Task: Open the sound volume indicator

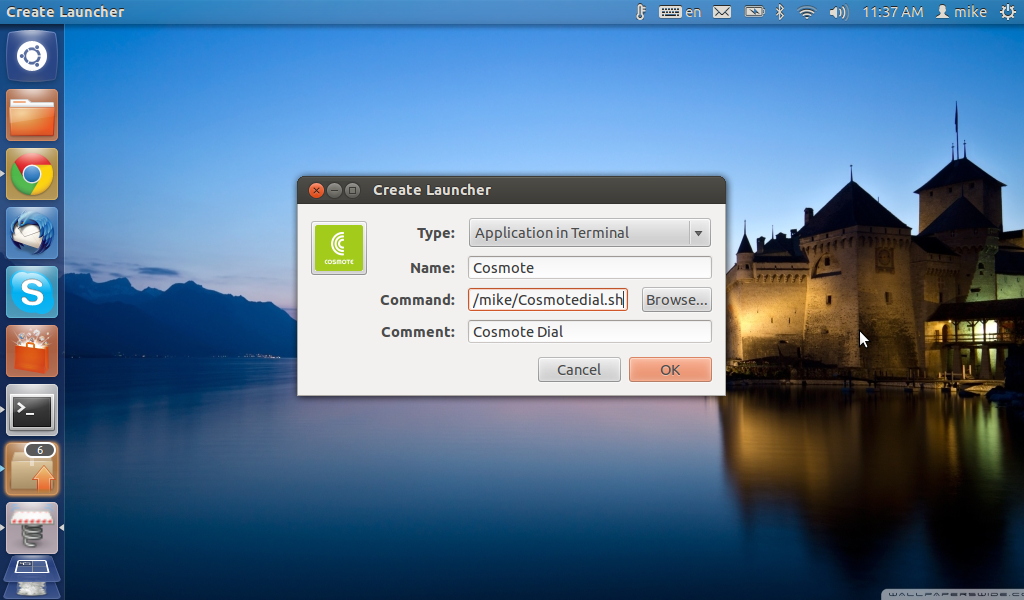Action: [x=838, y=12]
